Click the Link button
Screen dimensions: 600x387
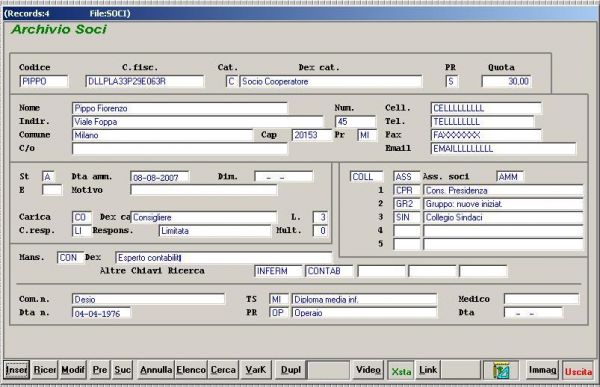click(x=428, y=370)
